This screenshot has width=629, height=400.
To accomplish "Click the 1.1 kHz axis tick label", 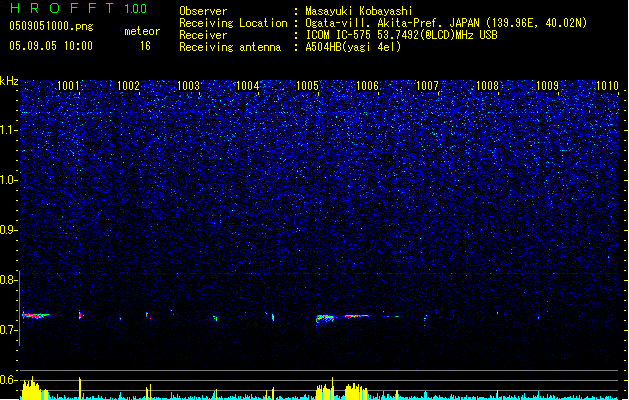I will coord(8,130).
